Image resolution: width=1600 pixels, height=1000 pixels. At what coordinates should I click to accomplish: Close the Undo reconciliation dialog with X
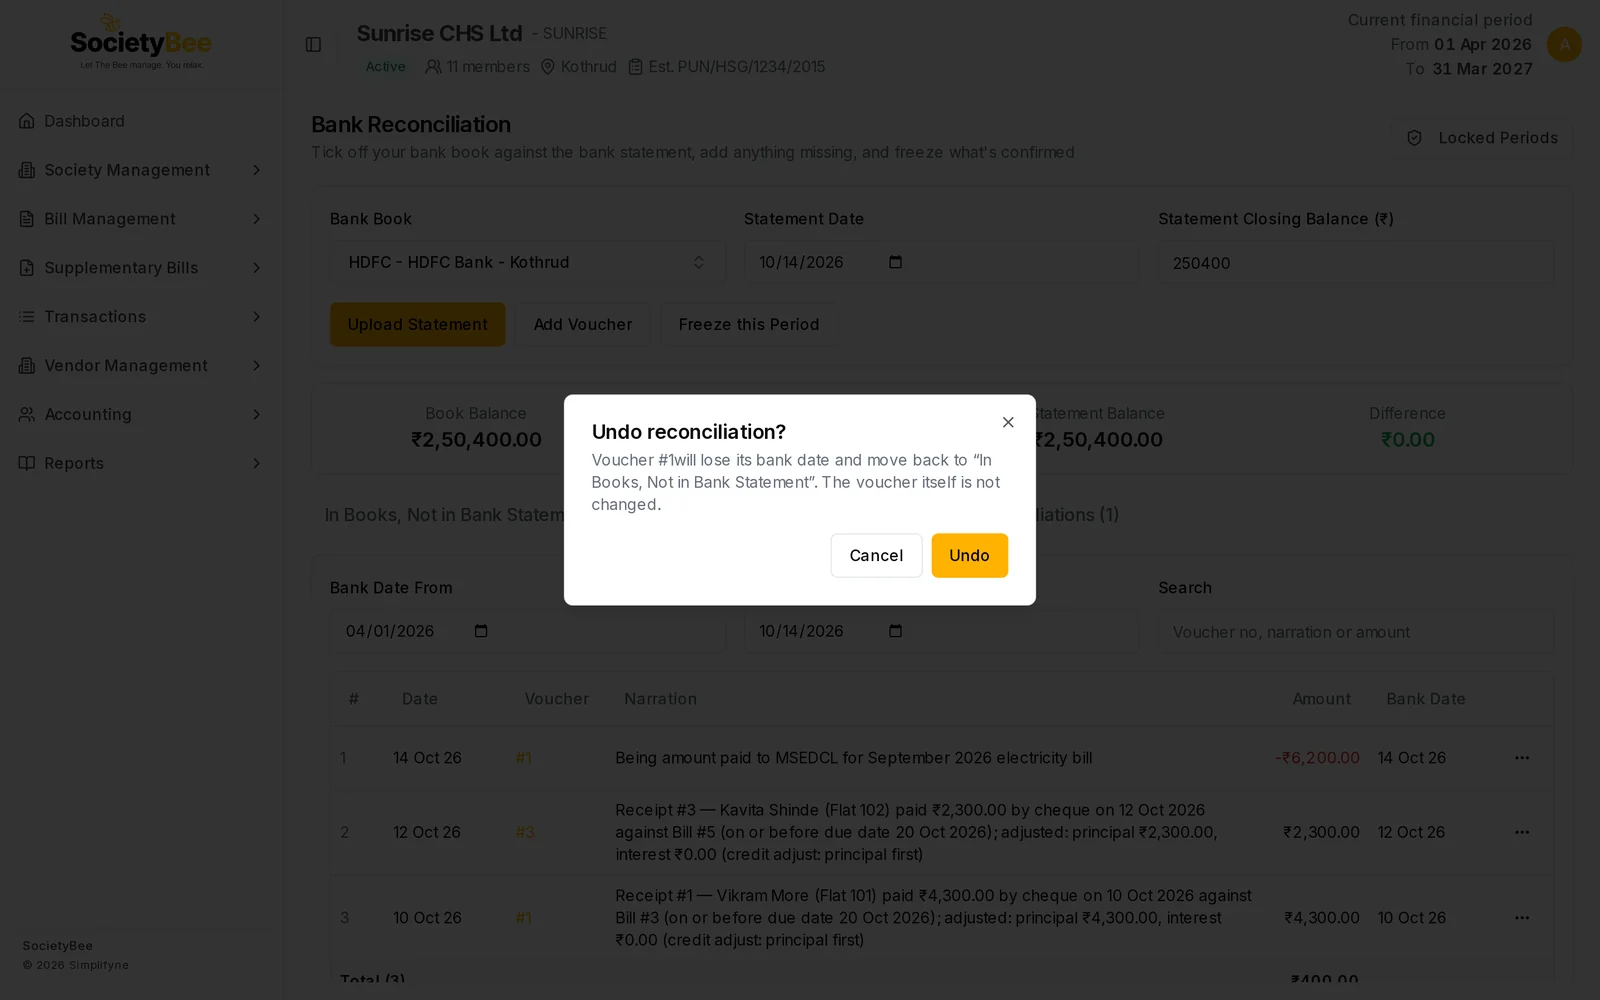[1008, 422]
